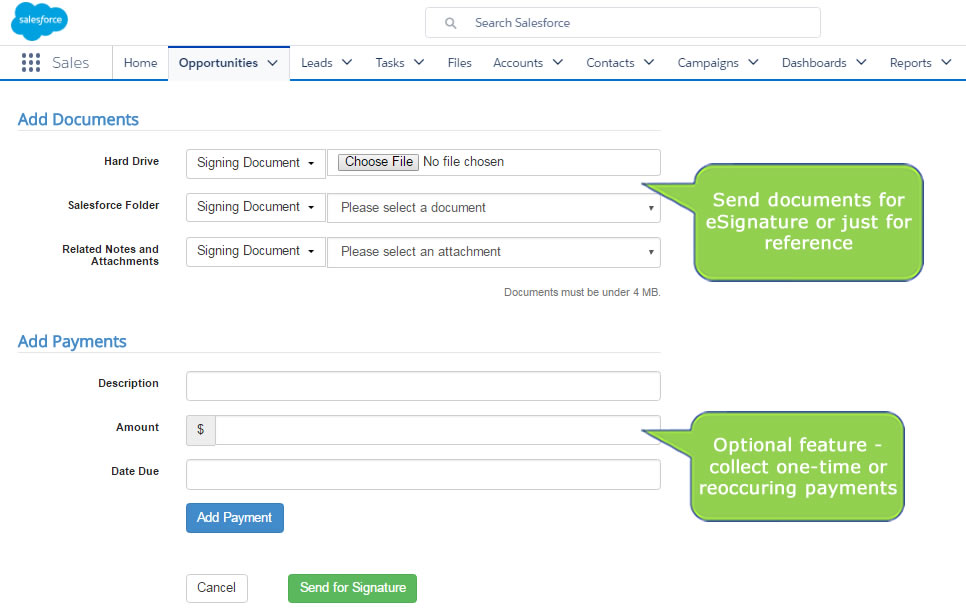
Task: Expand the Reports tab chevron
Action: point(946,62)
